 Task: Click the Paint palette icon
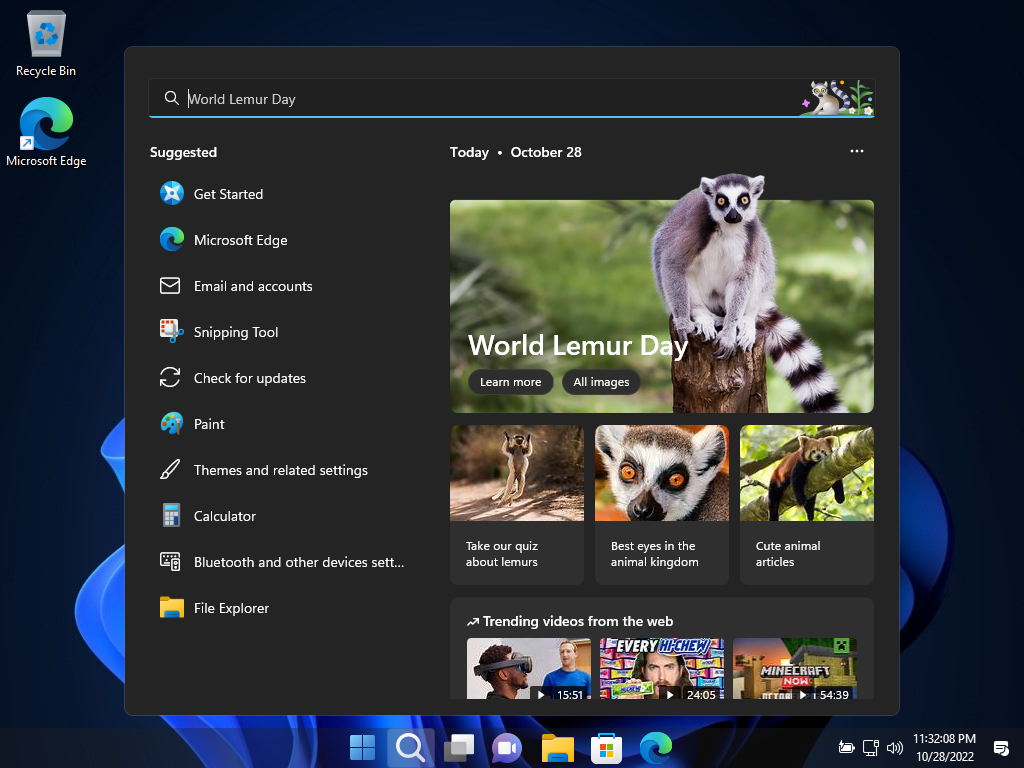click(x=172, y=423)
